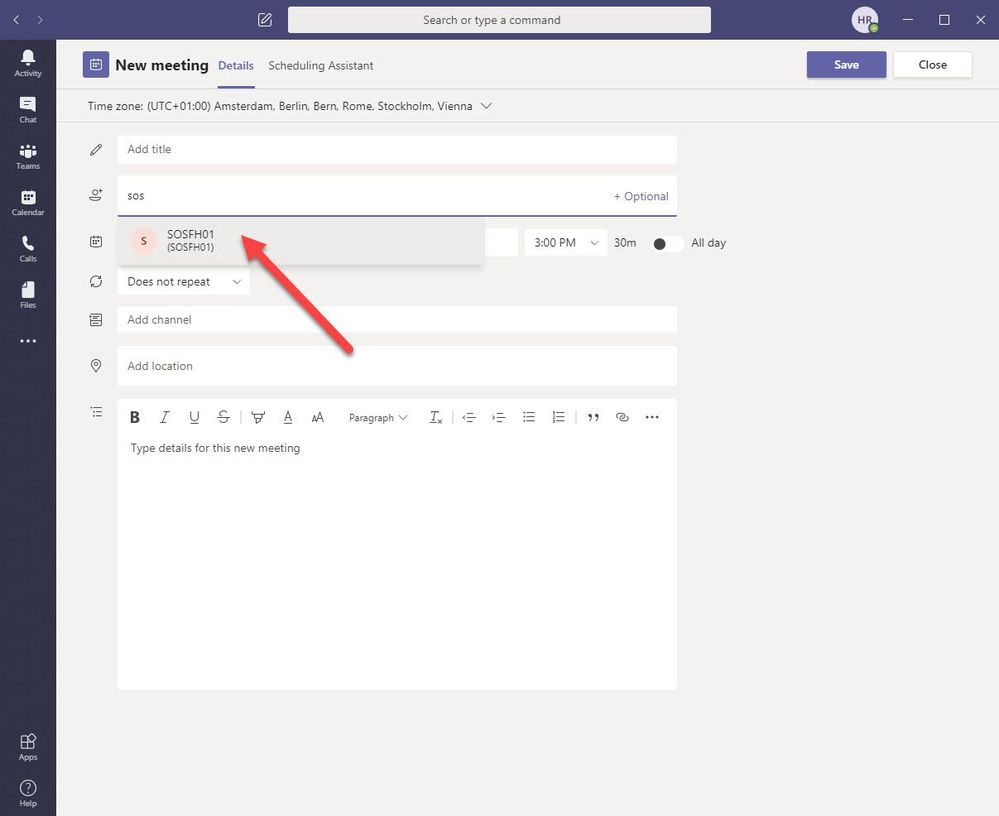Viewport: 999px width, 816px height.
Task: Save the new meeting
Action: tap(846, 64)
